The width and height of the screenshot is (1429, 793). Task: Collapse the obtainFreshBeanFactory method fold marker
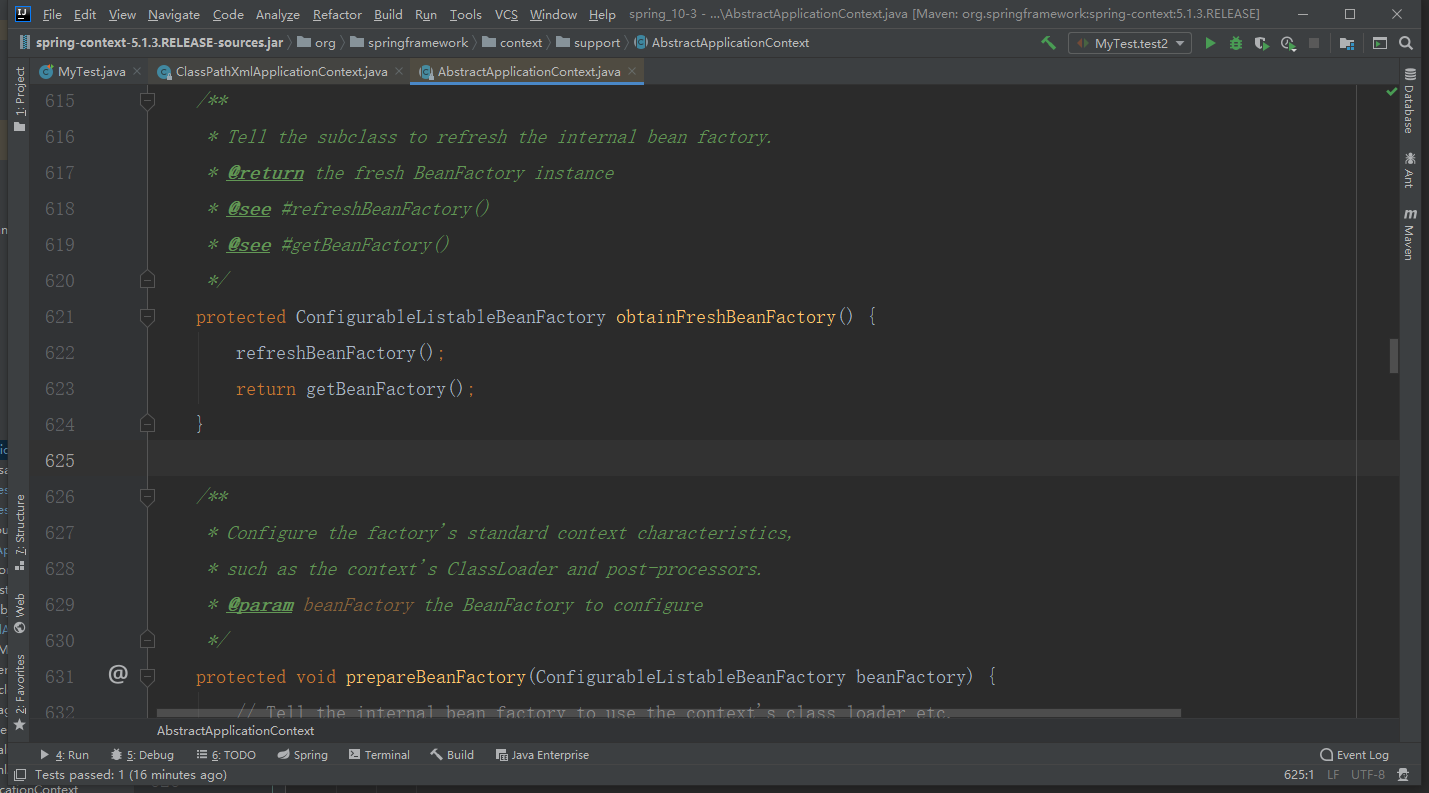point(148,317)
